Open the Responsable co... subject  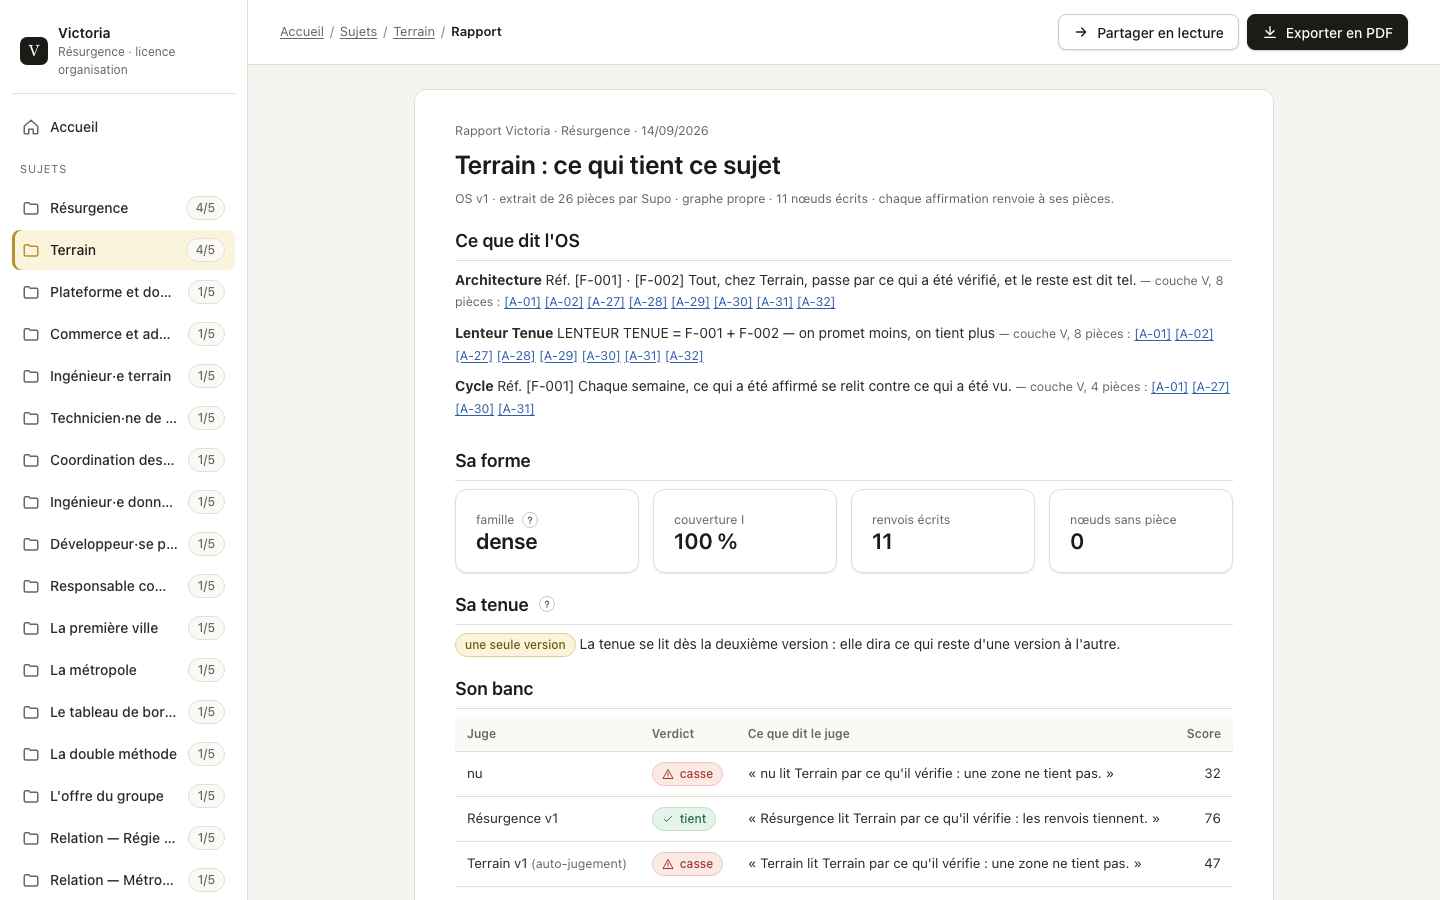123,586
